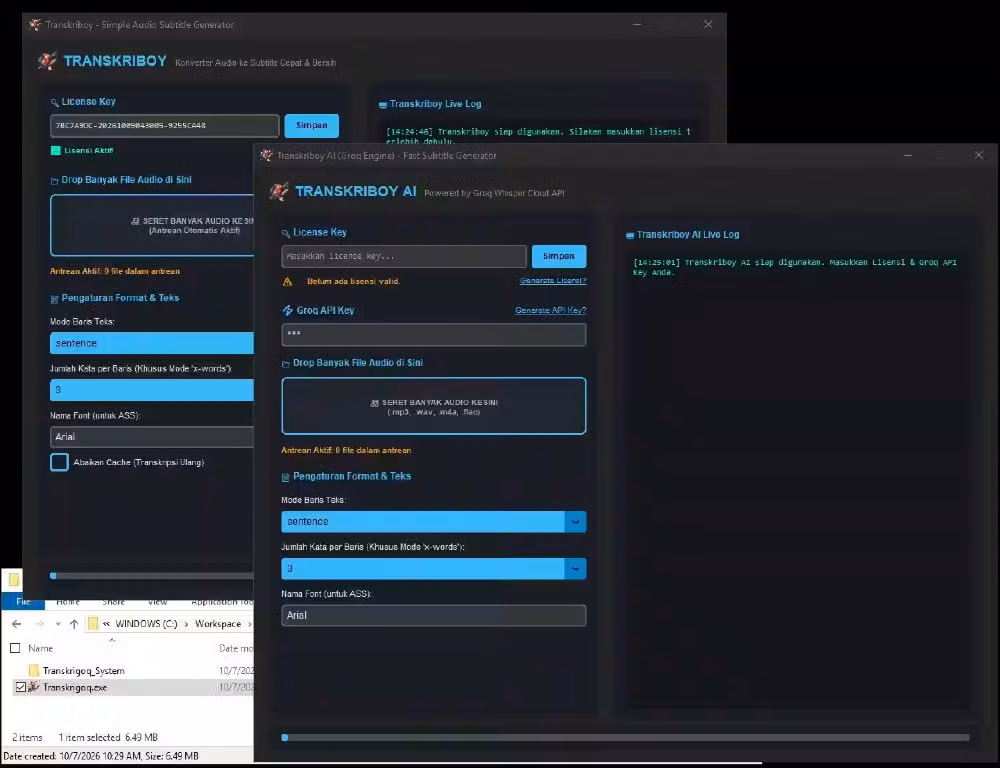The width and height of the screenshot is (1000, 768).
Task: Click Workspace breadcrumb in address bar
Action: tap(218, 624)
